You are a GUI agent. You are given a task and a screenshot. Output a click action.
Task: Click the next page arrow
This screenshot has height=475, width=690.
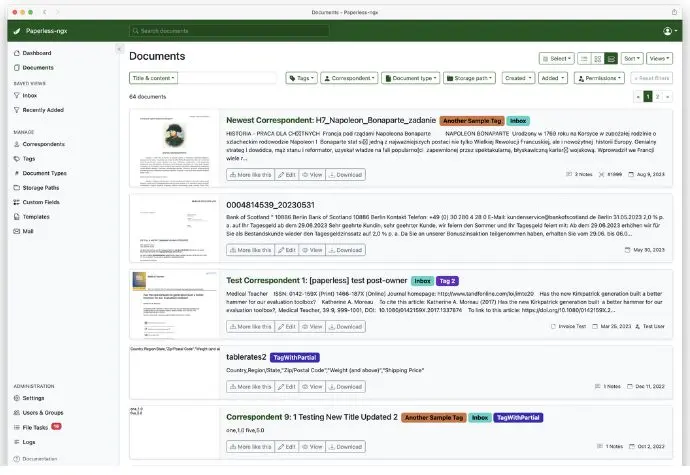(668, 96)
